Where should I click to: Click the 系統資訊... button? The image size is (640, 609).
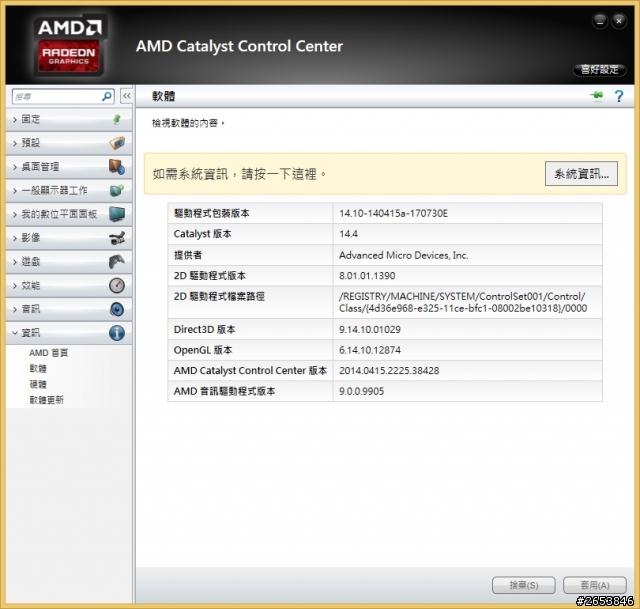(x=581, y=174)
